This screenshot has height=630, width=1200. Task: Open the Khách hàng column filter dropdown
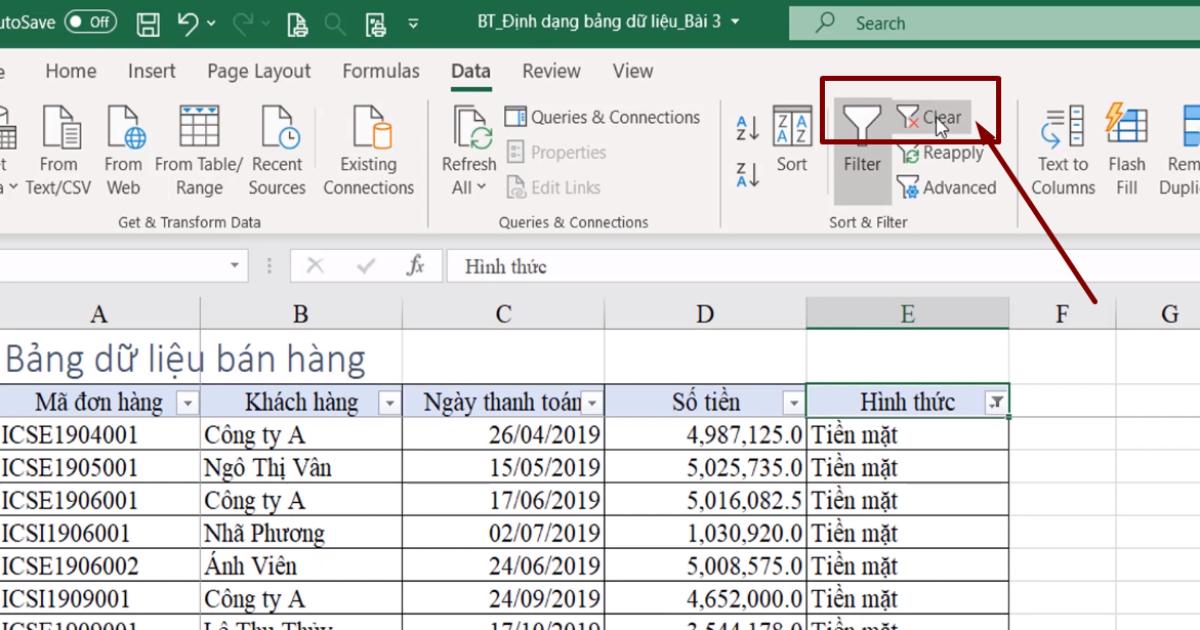tap(388, 401)
